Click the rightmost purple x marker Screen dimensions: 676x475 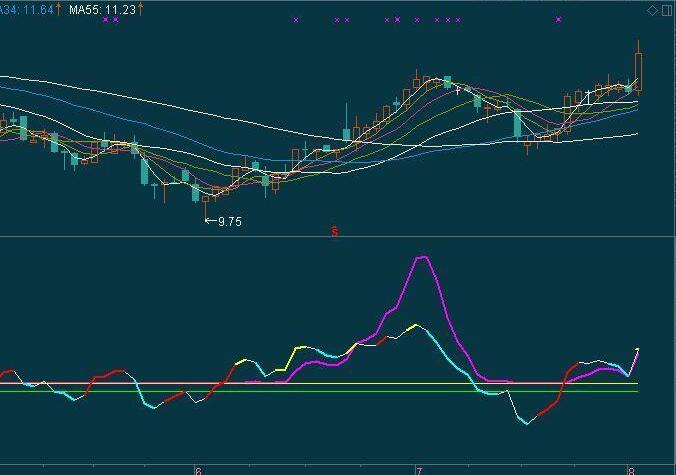559,19
